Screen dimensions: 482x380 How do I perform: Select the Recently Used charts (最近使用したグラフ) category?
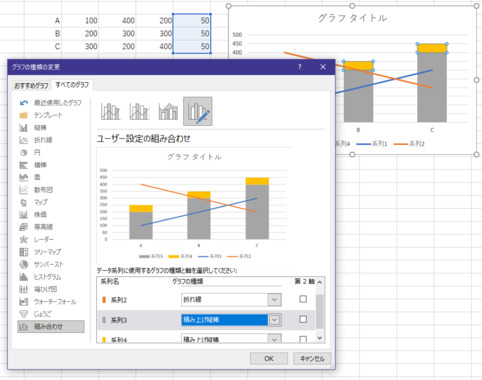tap(50, 103)
